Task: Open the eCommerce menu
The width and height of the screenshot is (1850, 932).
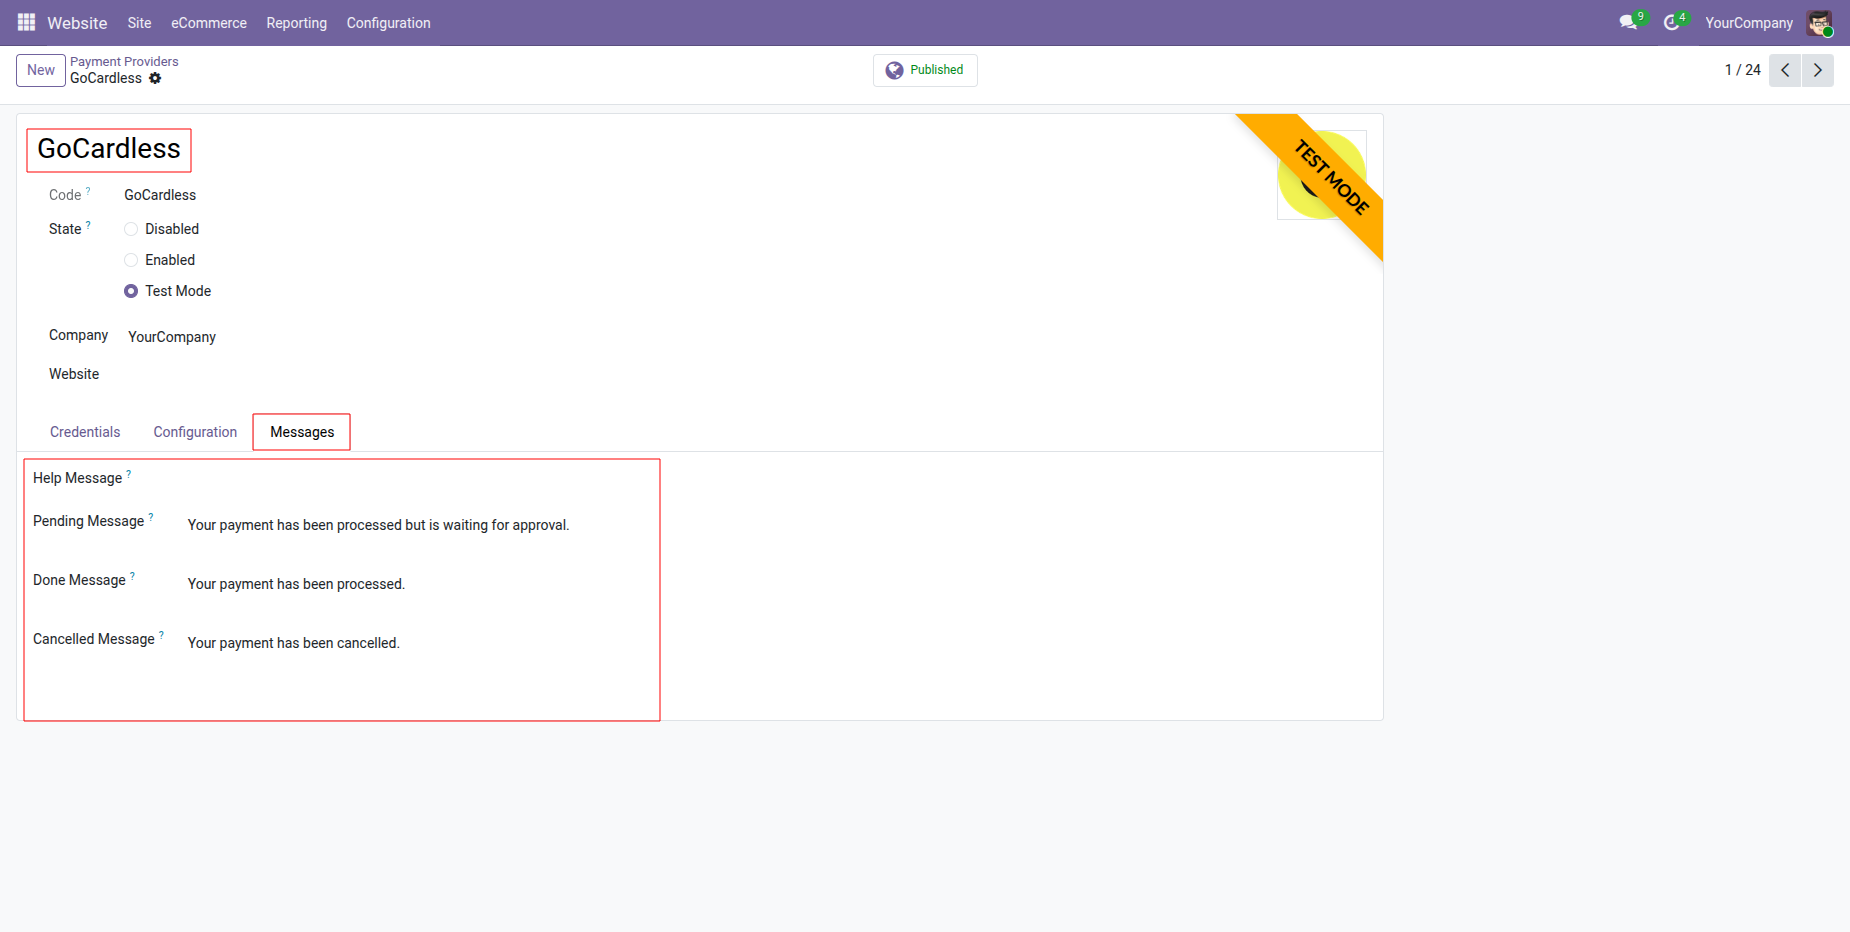Action: coord(209,22)
